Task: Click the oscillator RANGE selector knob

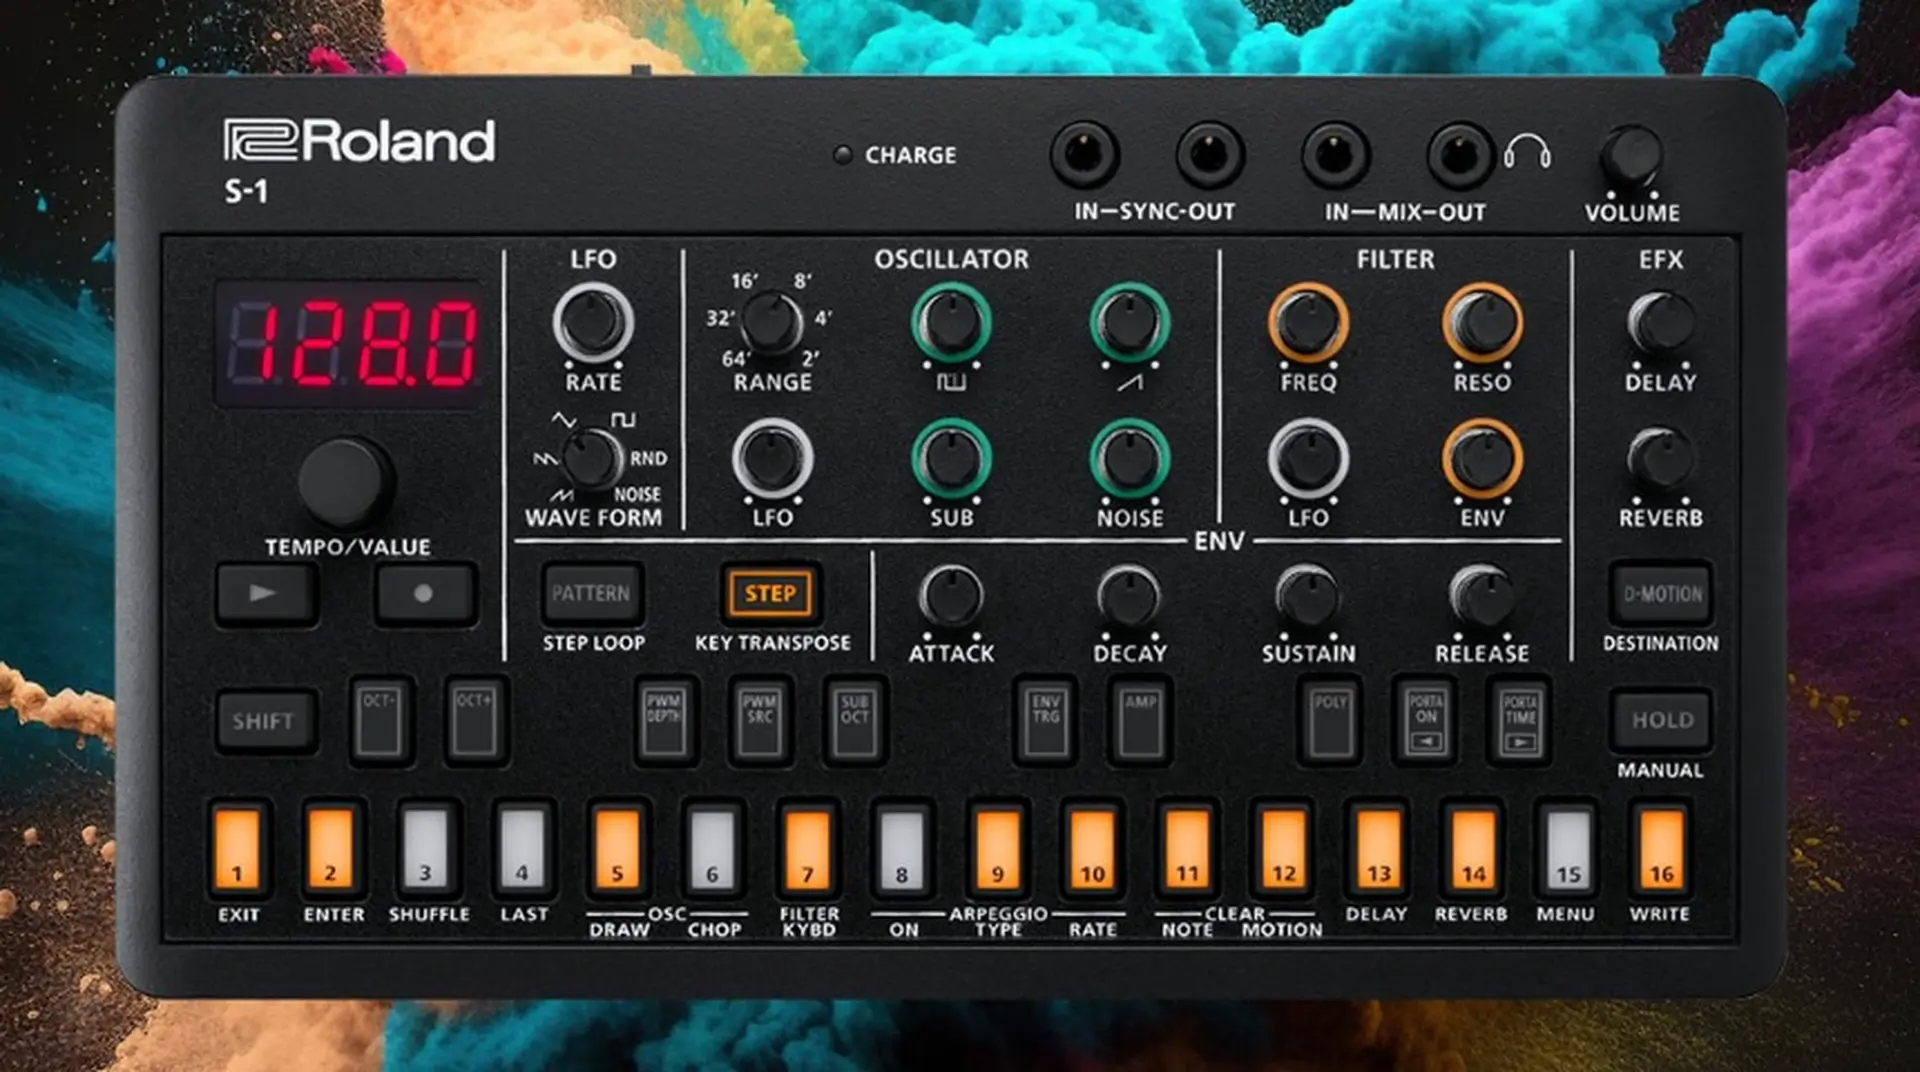Action: (771, 322)
